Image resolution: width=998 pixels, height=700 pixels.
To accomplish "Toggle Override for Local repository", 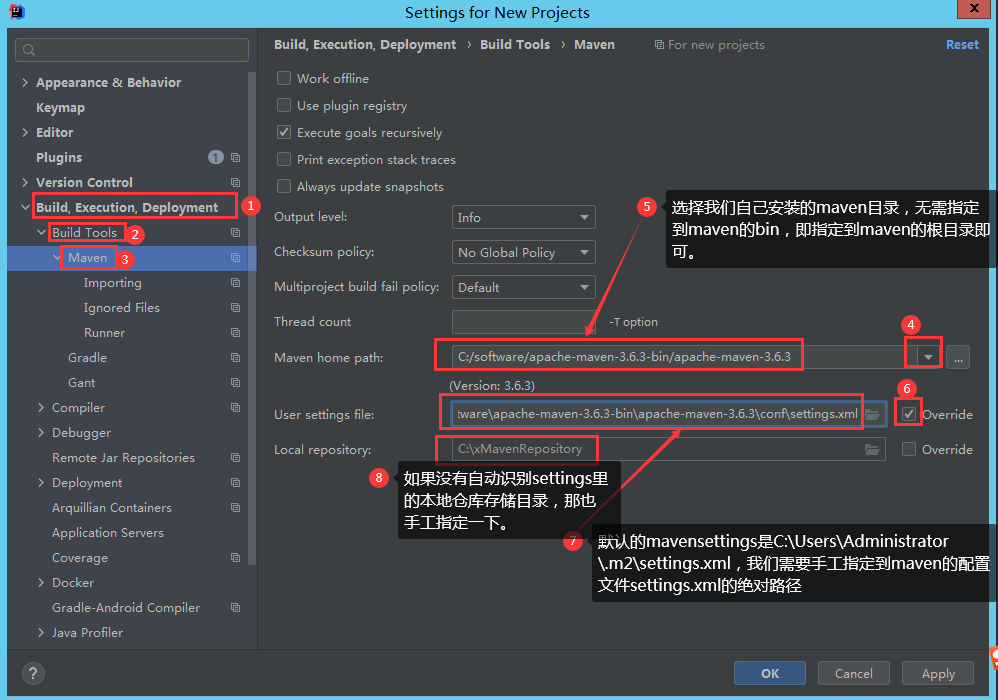I will click(x=909, y=449).
